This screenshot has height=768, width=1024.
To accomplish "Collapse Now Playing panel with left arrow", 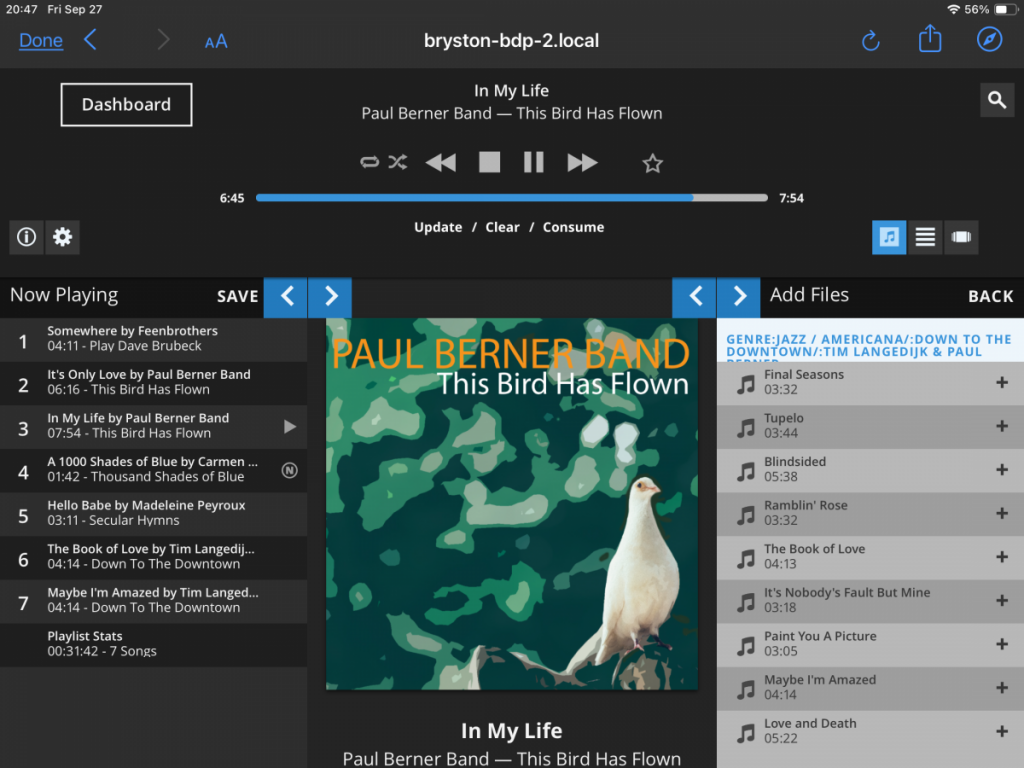I will click(286, 297).
